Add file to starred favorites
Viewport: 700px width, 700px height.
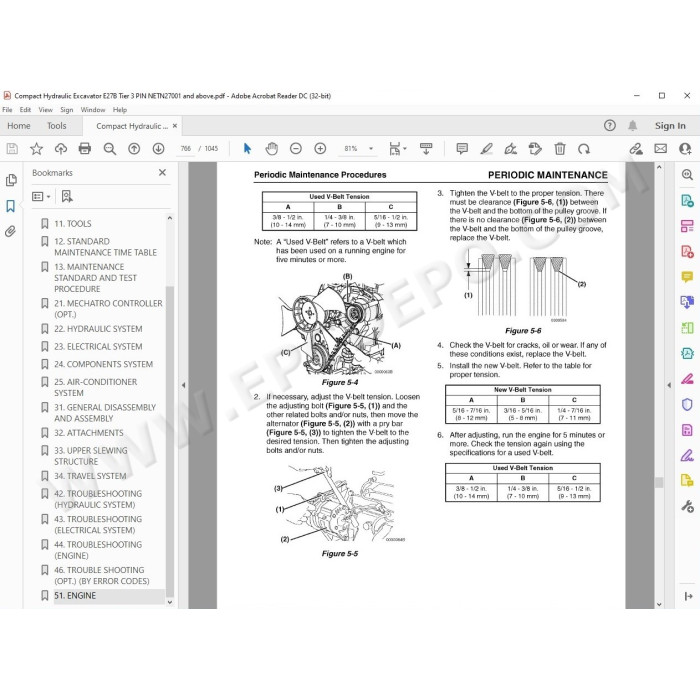[x=37, y=149]
